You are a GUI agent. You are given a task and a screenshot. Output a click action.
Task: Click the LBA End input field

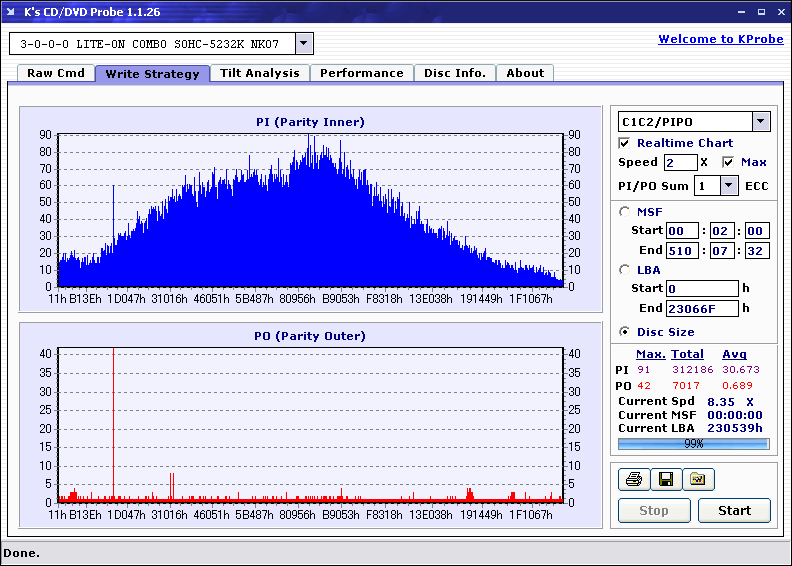pos(702,308)
